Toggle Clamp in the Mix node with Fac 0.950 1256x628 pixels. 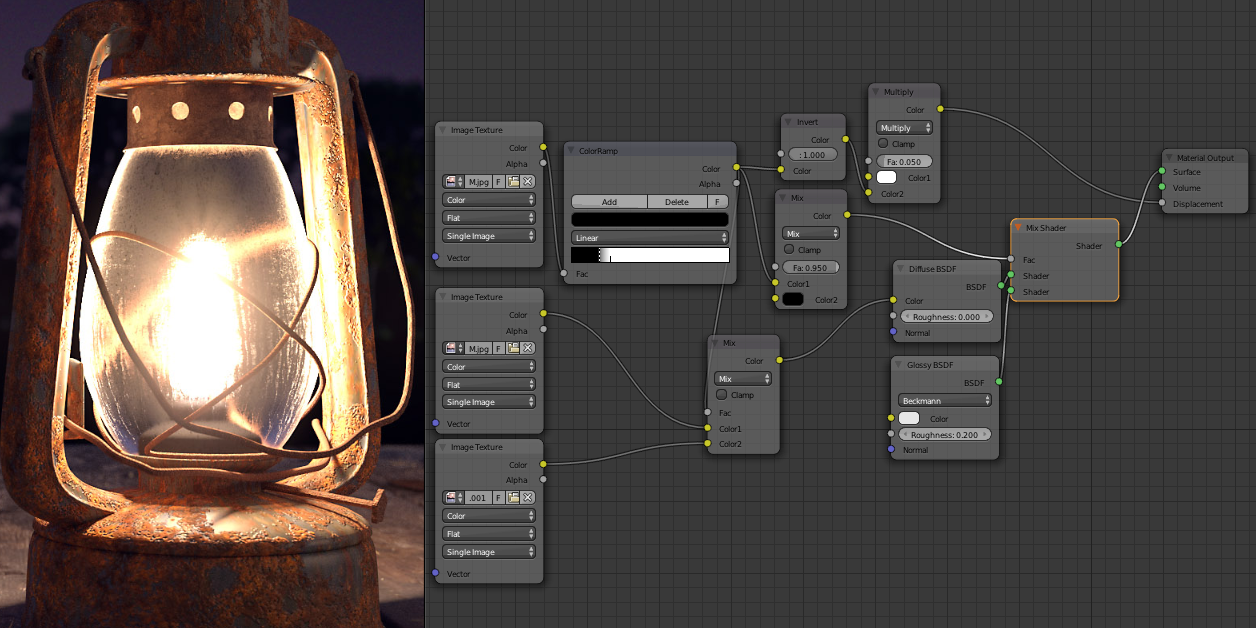tap(790, 250)
